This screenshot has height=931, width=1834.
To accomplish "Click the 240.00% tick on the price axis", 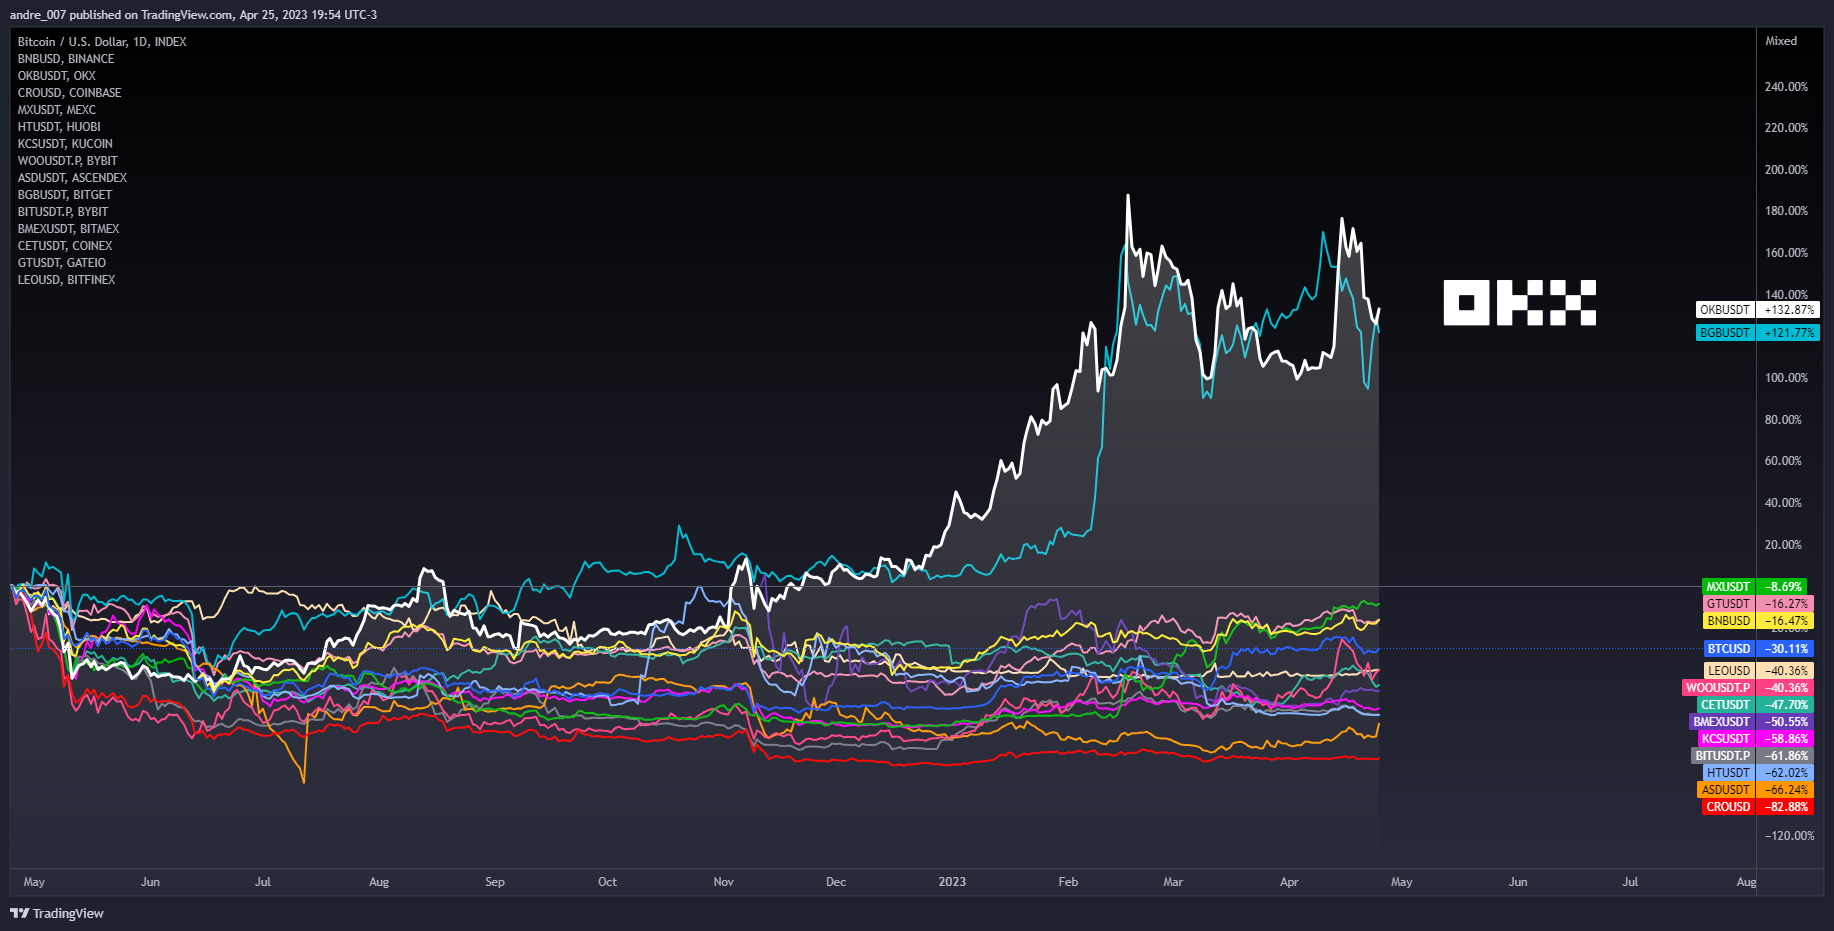I will 1786,87.
